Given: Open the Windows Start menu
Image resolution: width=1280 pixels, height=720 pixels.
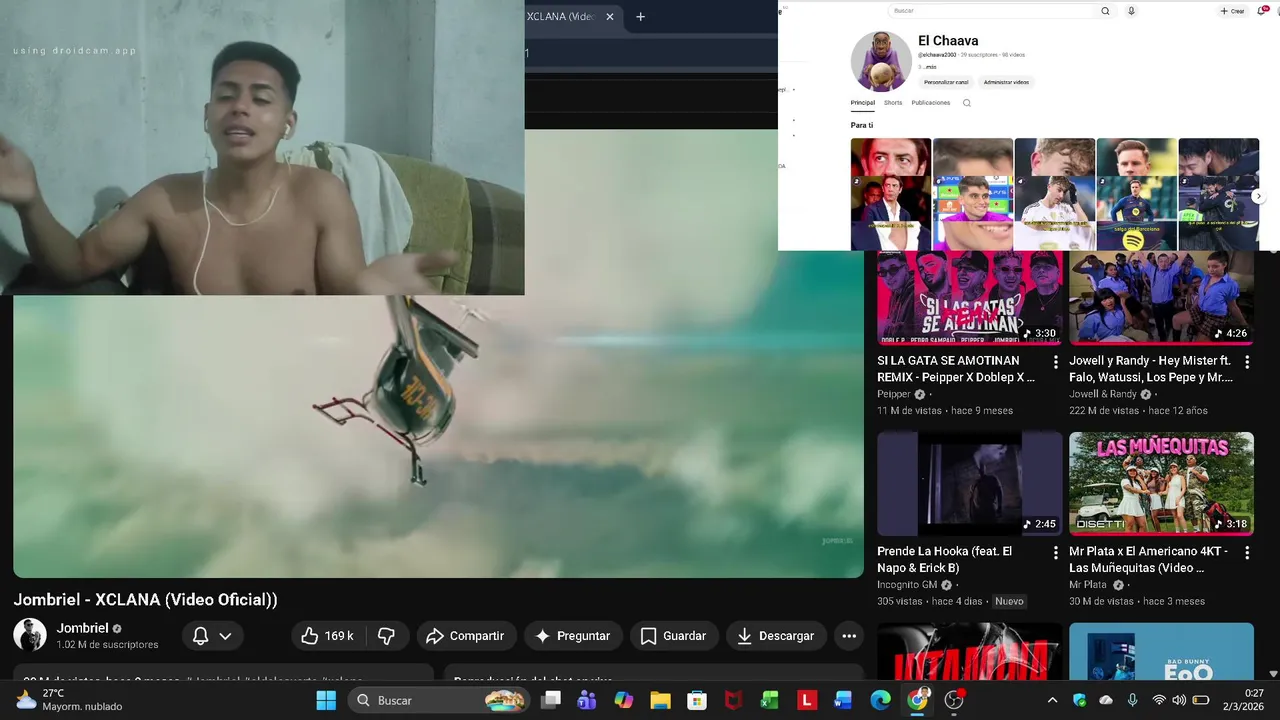Looking at the screenshot, I should coord(326,700).
